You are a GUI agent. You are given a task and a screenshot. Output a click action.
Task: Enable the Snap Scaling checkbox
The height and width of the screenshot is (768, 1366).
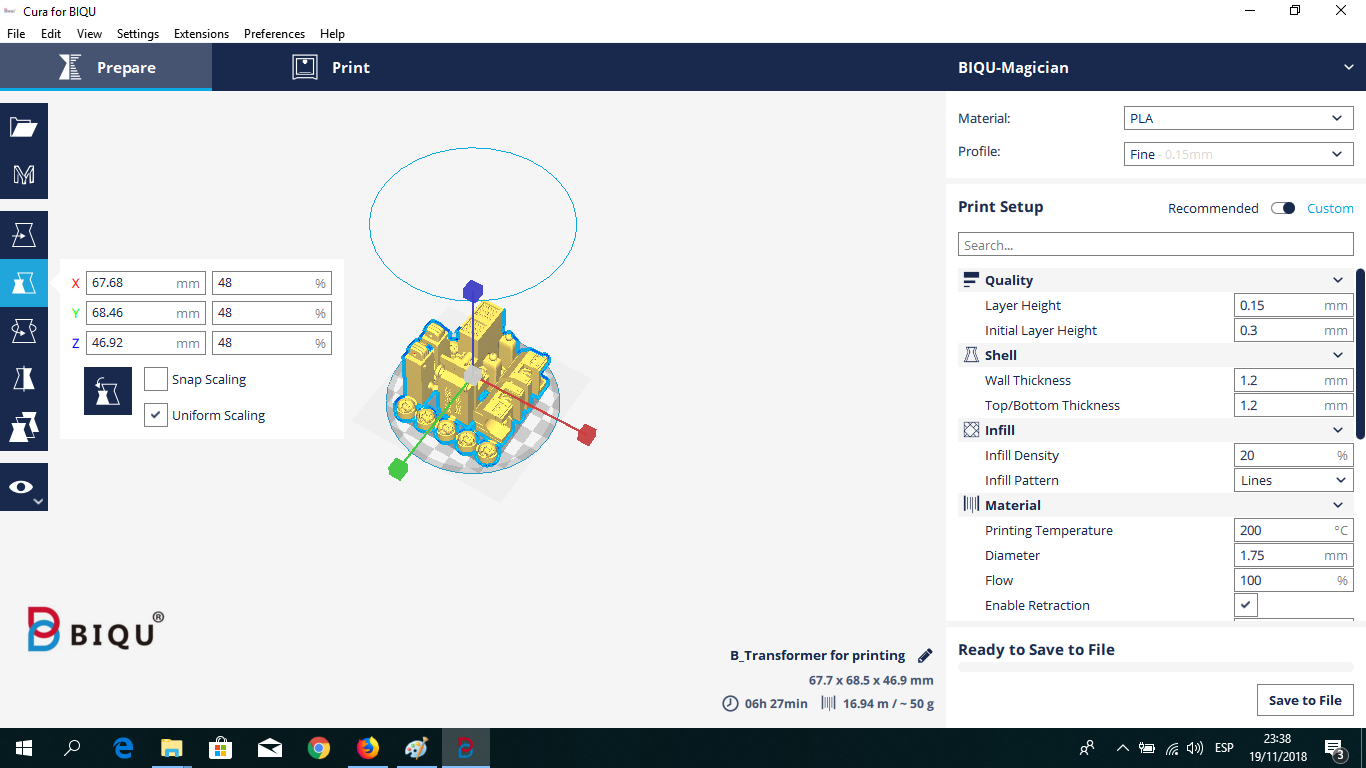(x=155, y=379)
